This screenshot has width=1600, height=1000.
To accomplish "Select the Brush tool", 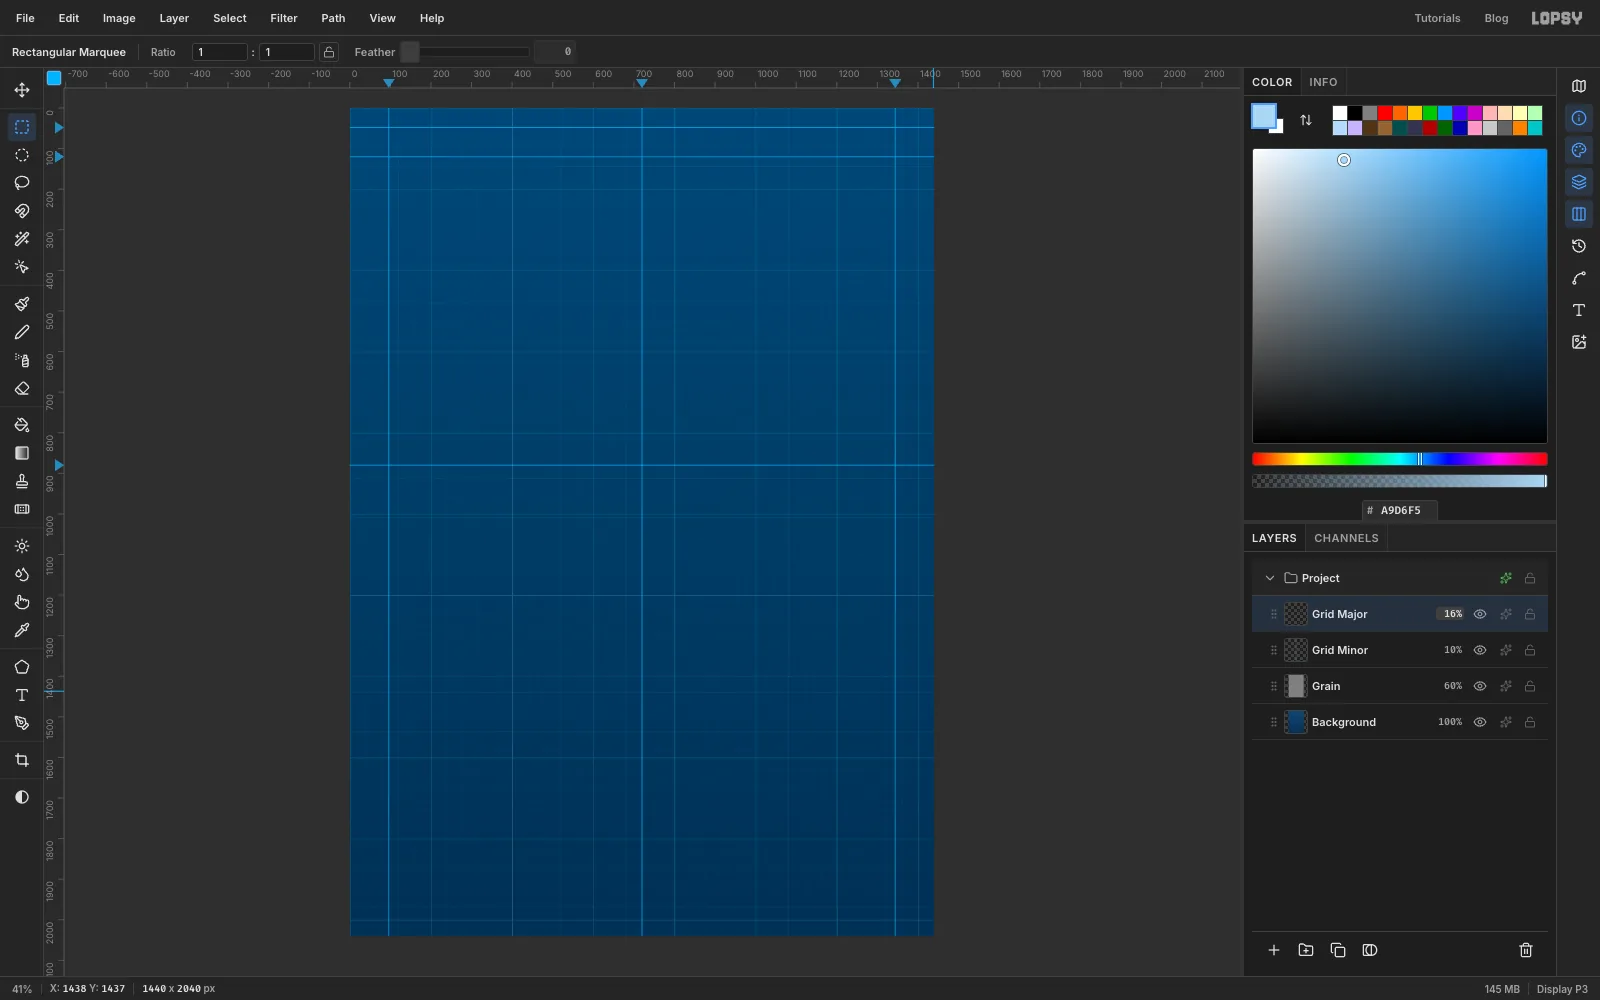I will [x=22, y=304].
